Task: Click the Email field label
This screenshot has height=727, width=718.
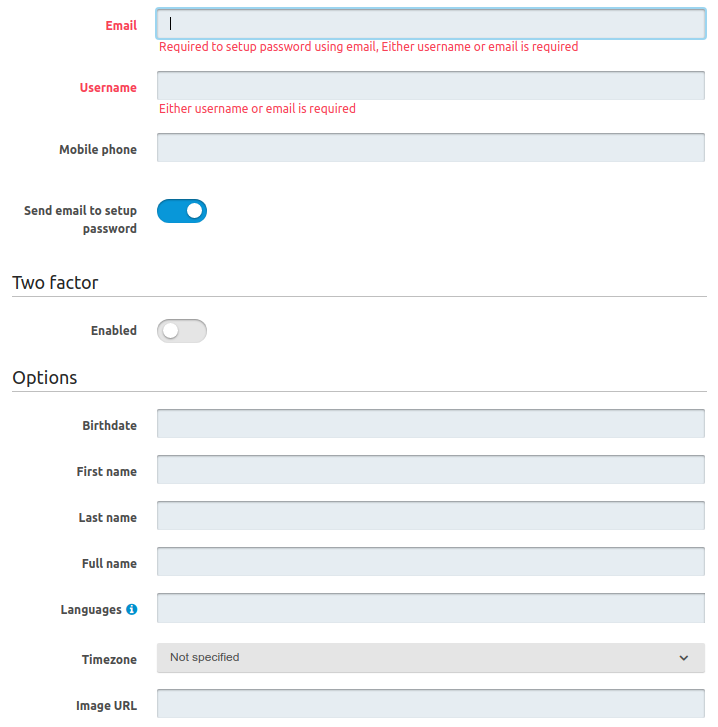Action: point(121,25)
